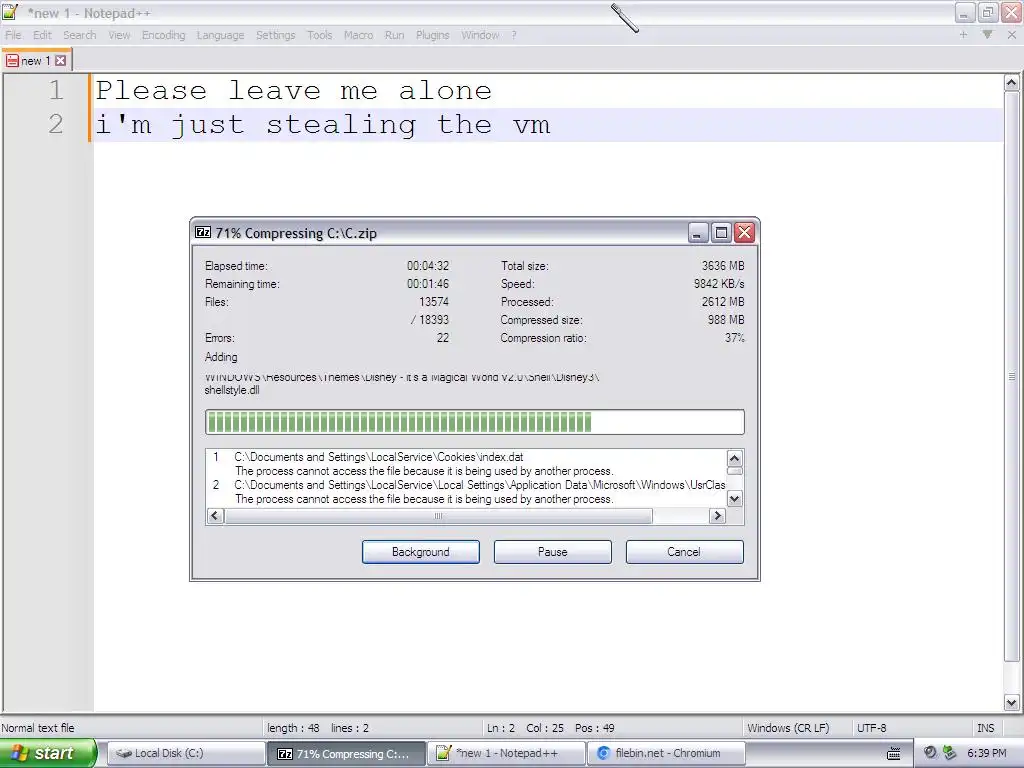
Task: Click the green system tray icon beside the clock
Action: click(949, 753)
